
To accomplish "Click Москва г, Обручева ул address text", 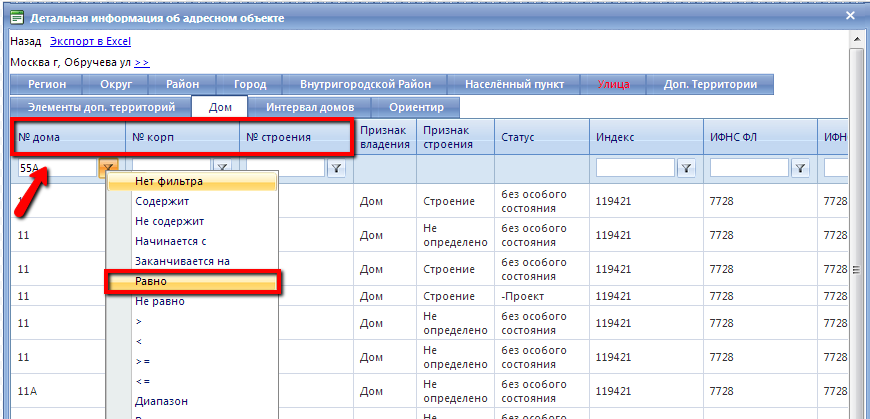I will [70, 63].
